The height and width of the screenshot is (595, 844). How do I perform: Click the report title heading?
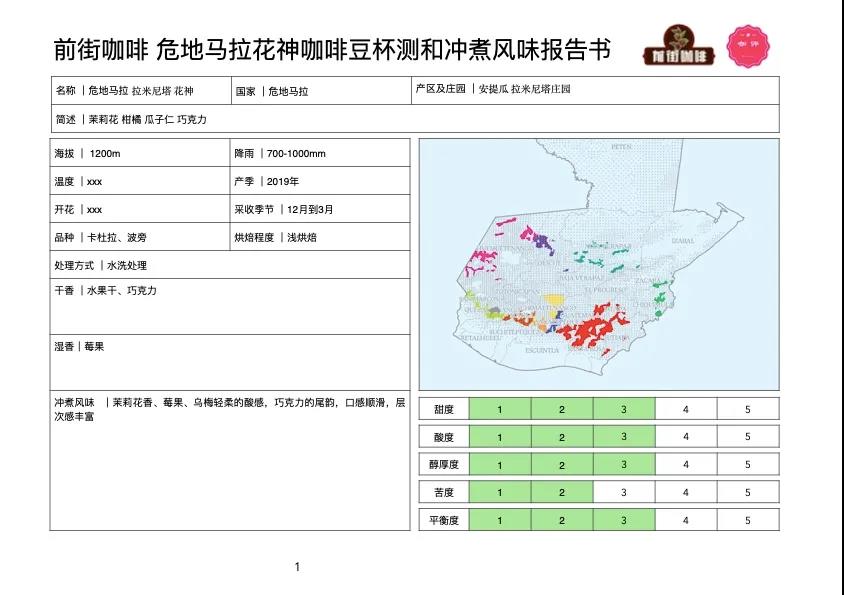331,50
